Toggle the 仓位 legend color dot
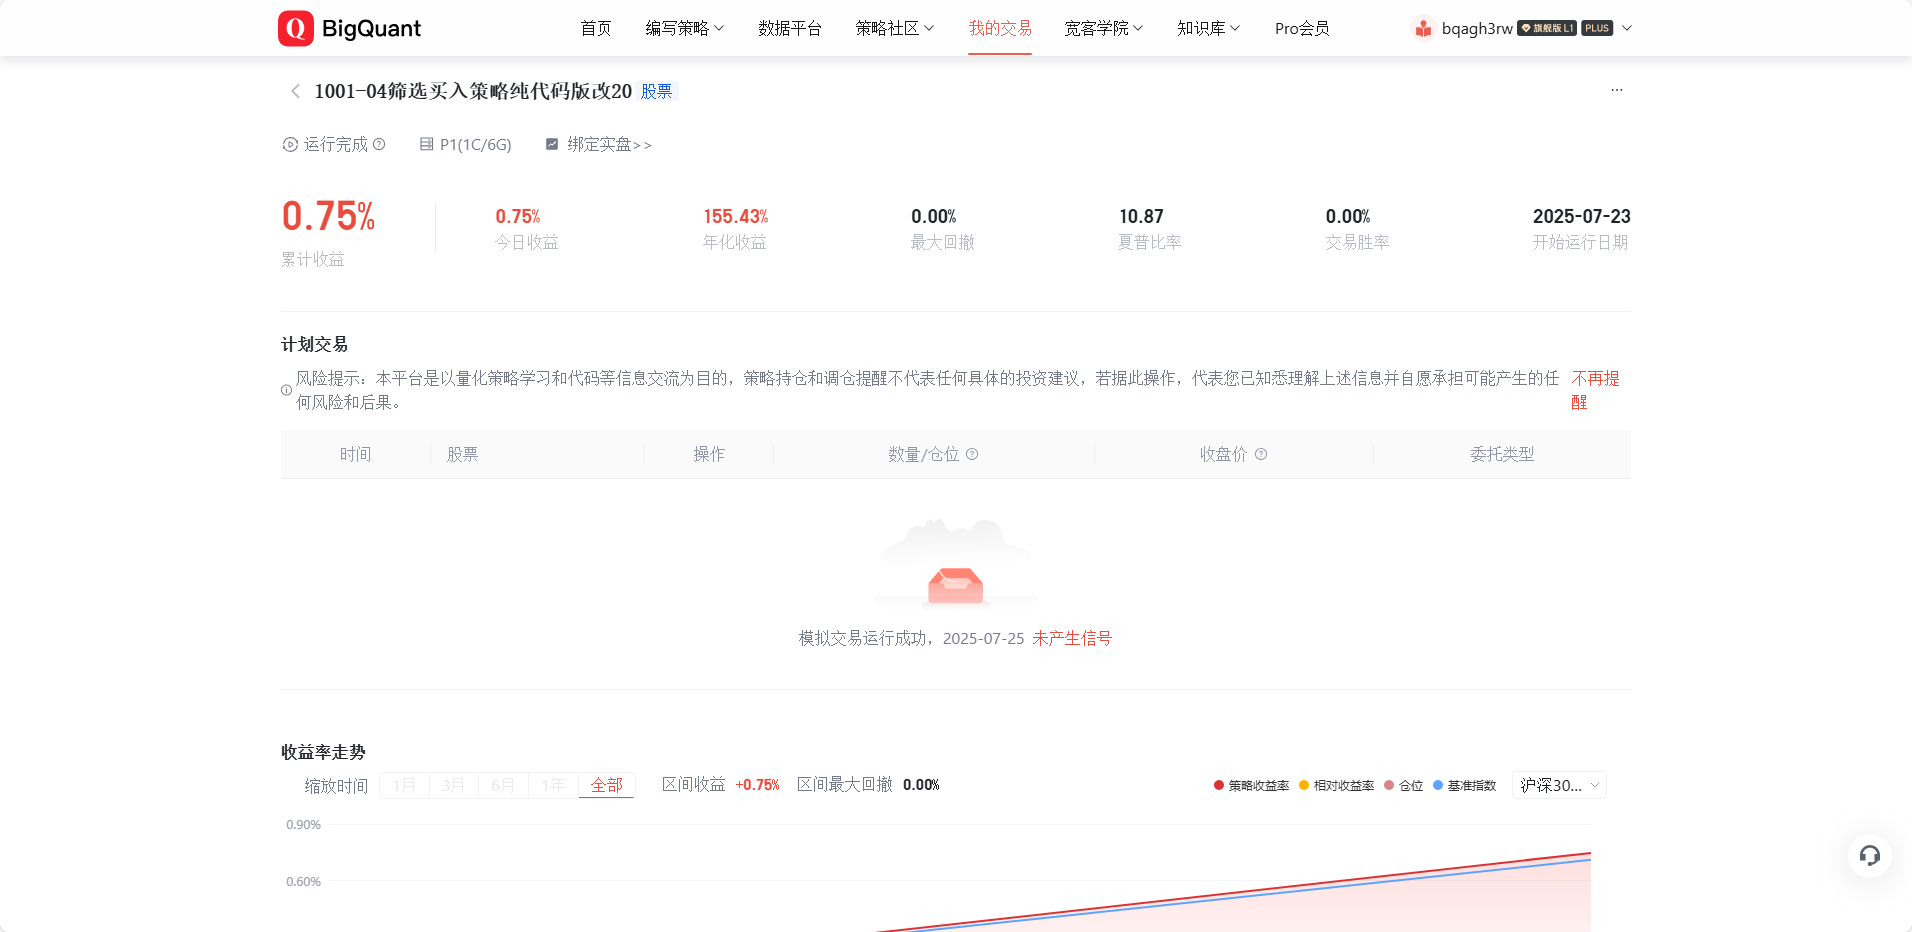 click(1389, 786)
